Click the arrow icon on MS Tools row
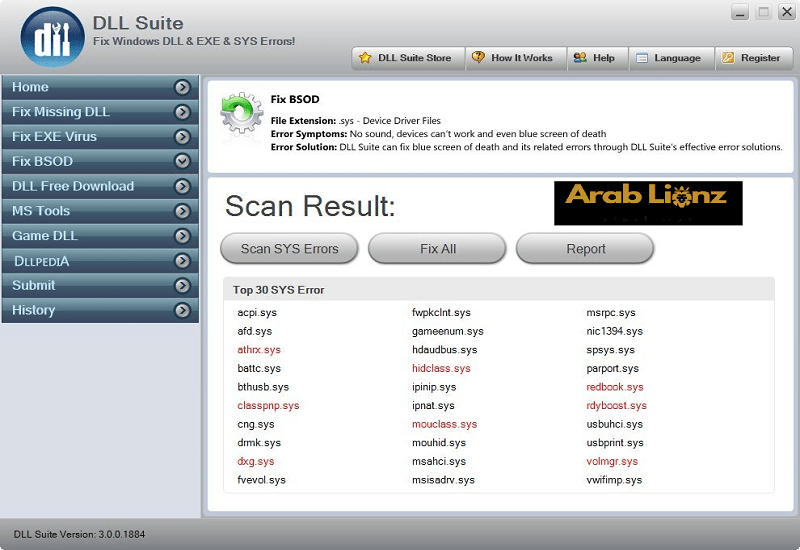This screenshot has height=550, width=800. (183, 211)
